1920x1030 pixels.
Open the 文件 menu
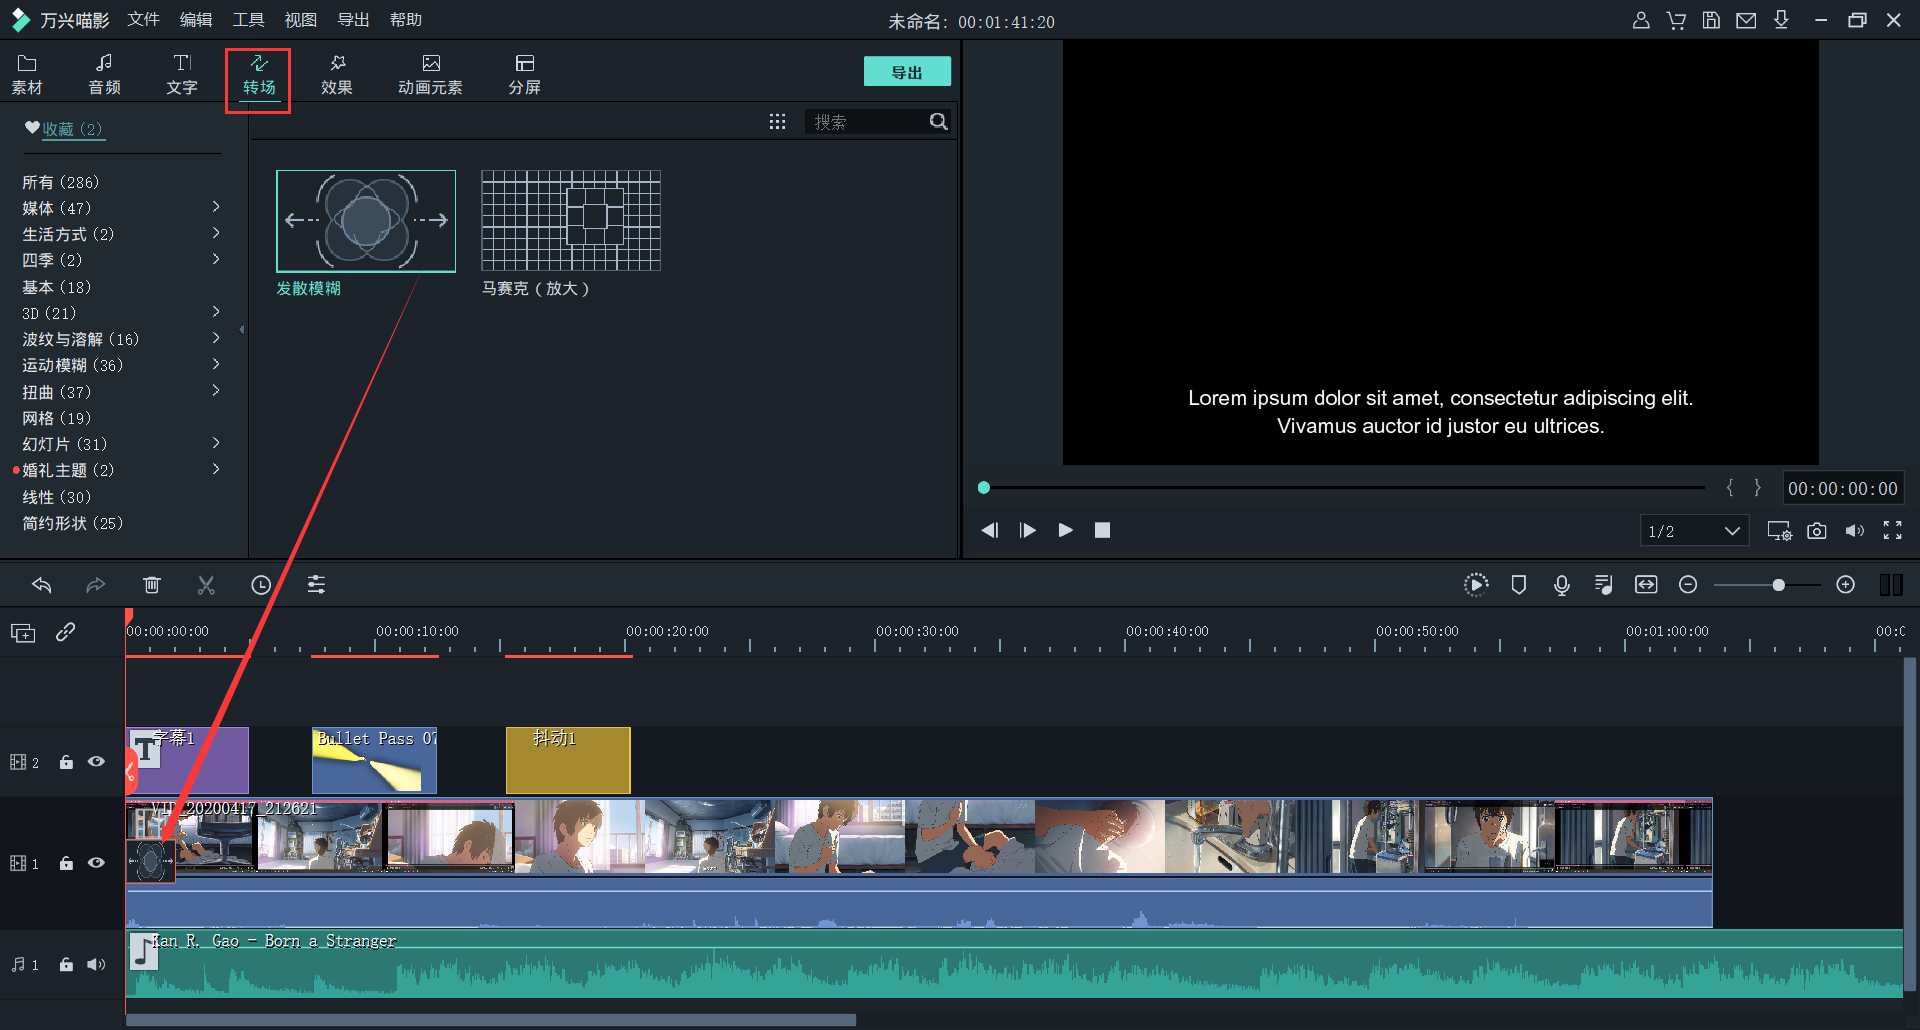143,20
